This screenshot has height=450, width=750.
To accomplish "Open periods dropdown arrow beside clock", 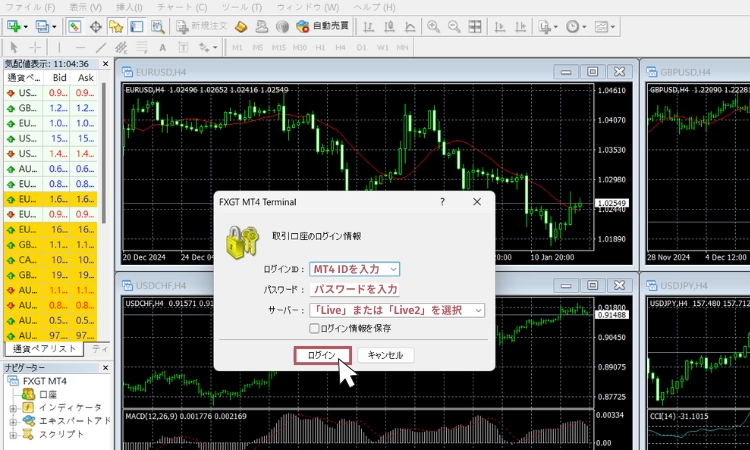I will (584, 27).
